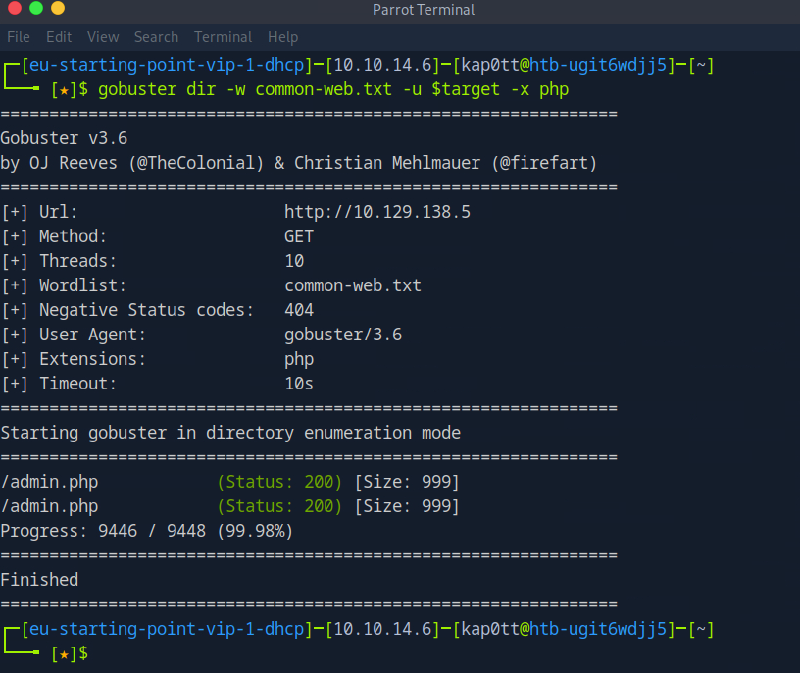Click the @TheColonial handle in banner
Image resolution: width=800 pixels, height=673 pixels.
(207, 163)
